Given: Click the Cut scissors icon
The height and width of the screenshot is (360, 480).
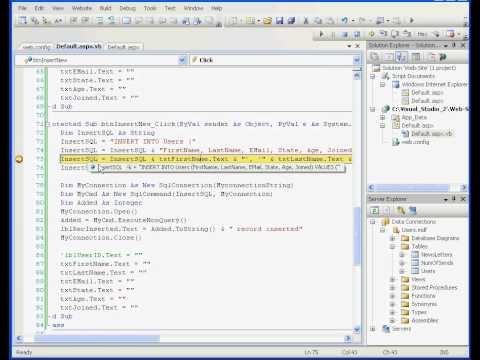Looking at the screenshot, I should (x=306, y=21).
